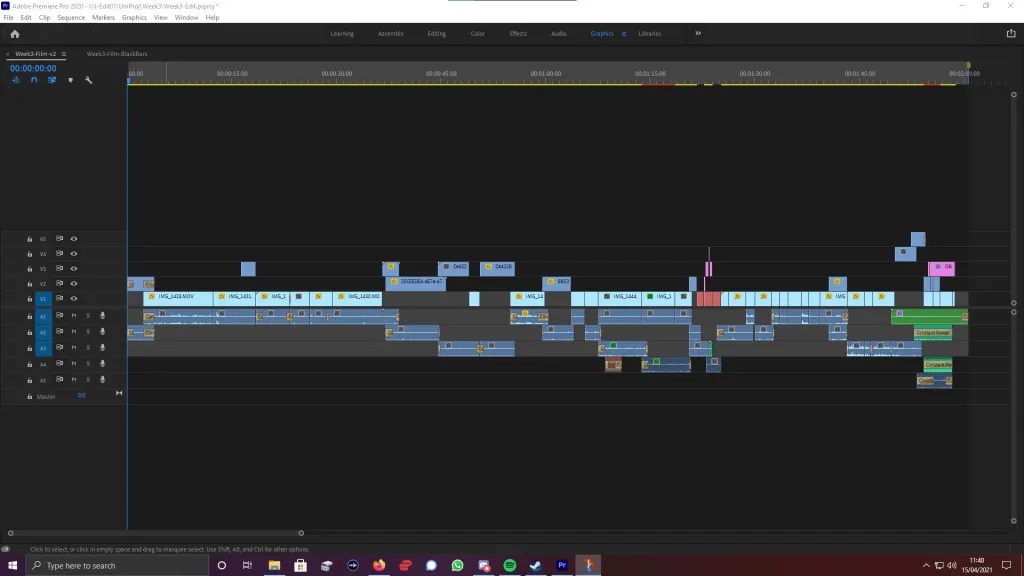Image resolution: width=1024 pixels, height=576 pixels.
Task: Open Spotify from the Windows taskbar
Action: click(509, 565)
